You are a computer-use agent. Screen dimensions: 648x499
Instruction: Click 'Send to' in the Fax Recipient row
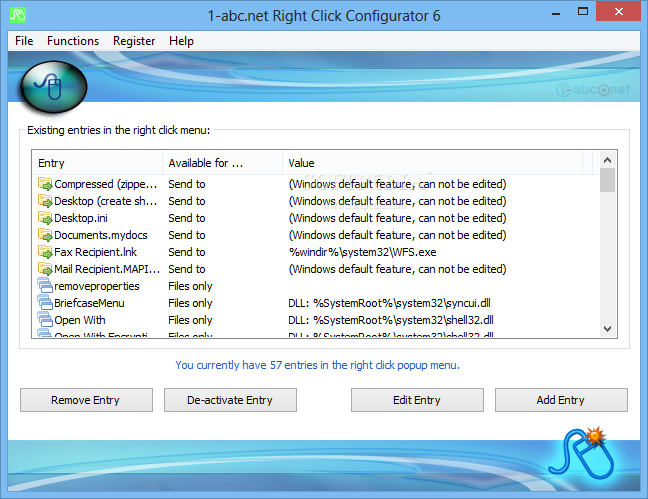[187, 252]
